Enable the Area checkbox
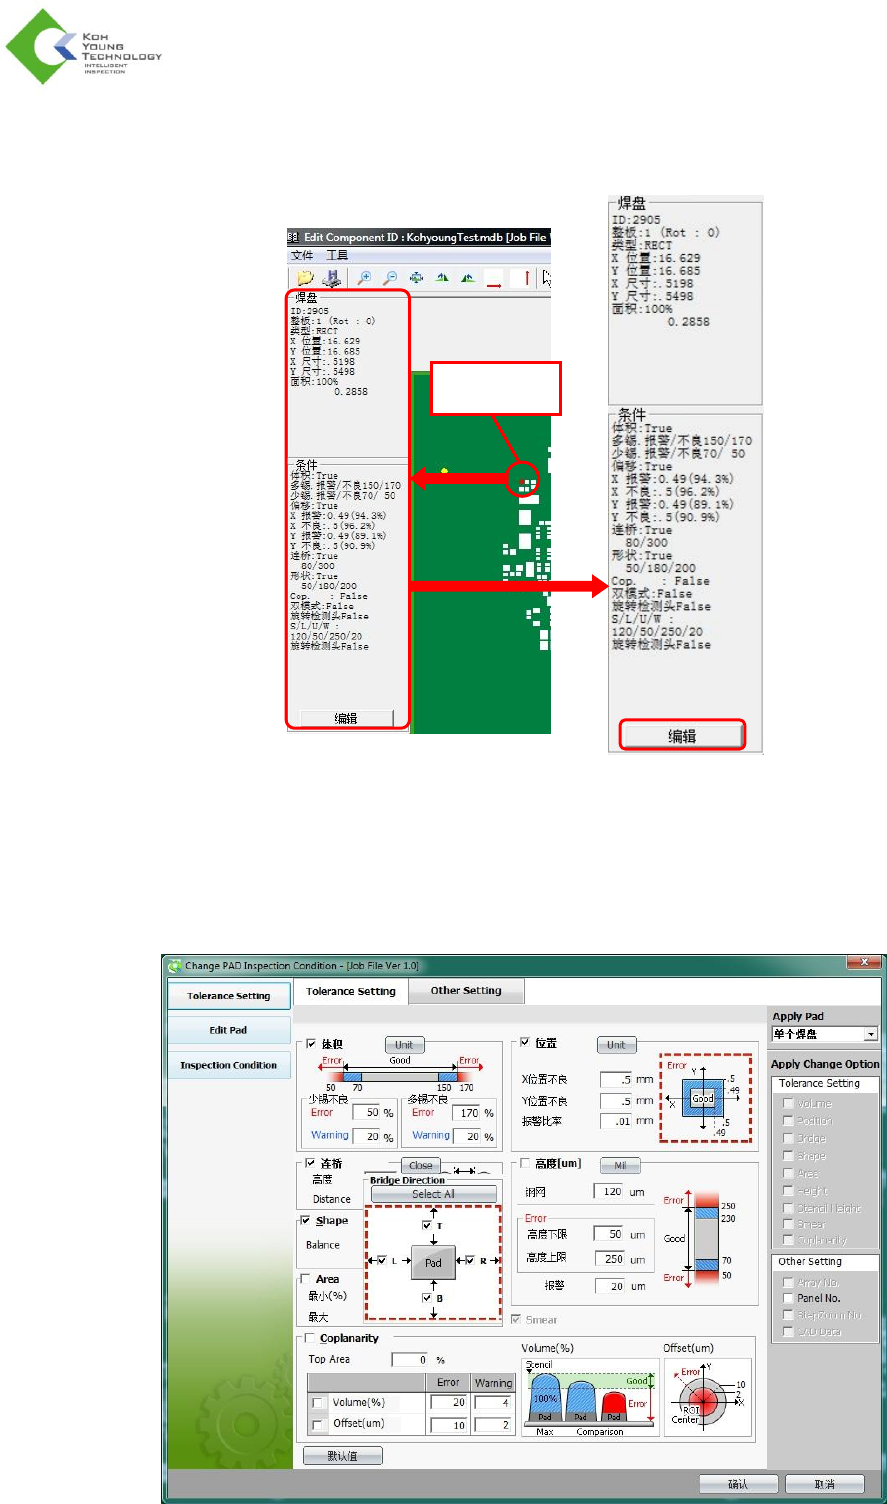 306,1279
